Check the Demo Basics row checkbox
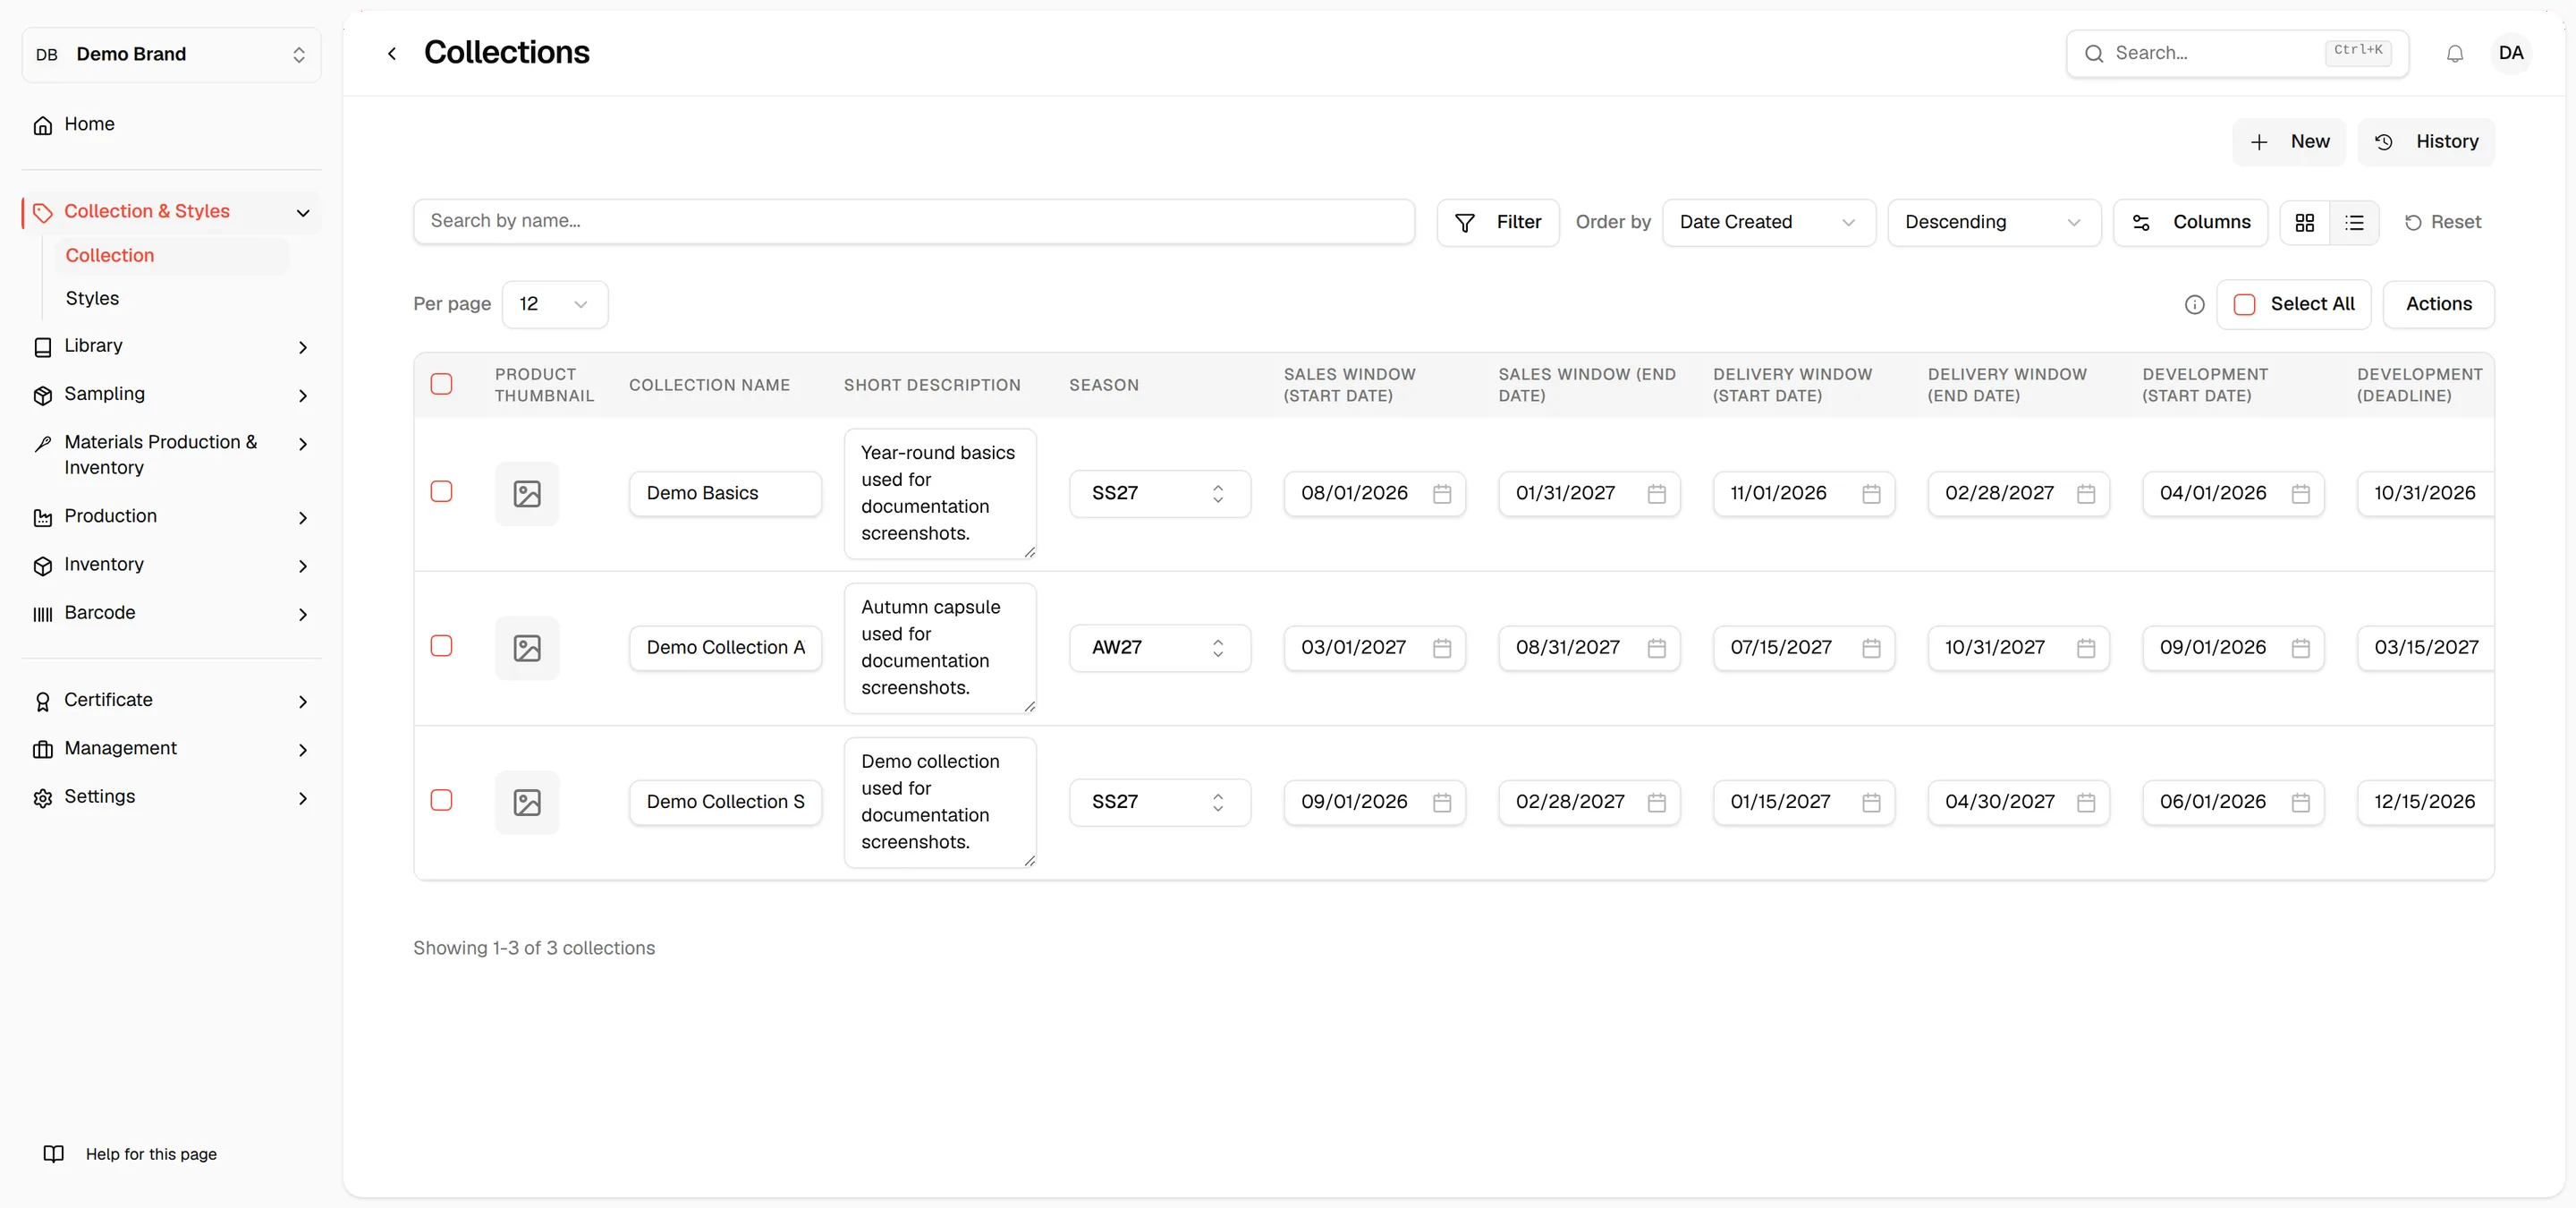This screenshot has height=1208, width=2576. pos(441,491)
